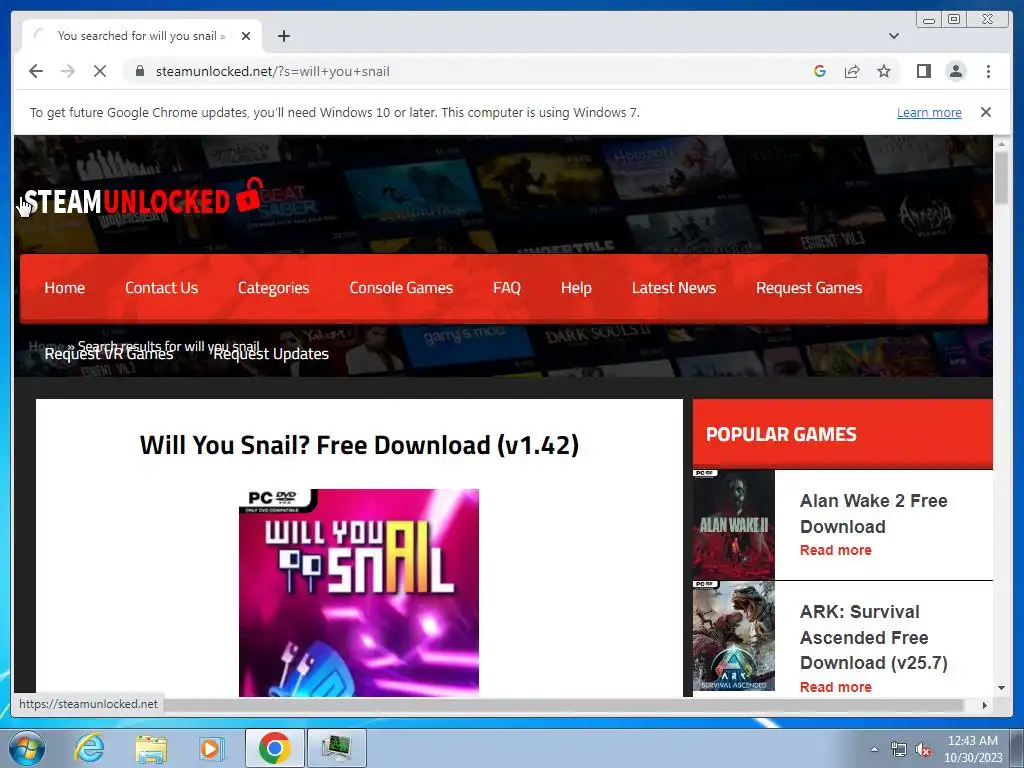
Task: Open the network tray icon
Action: [899, 749]
